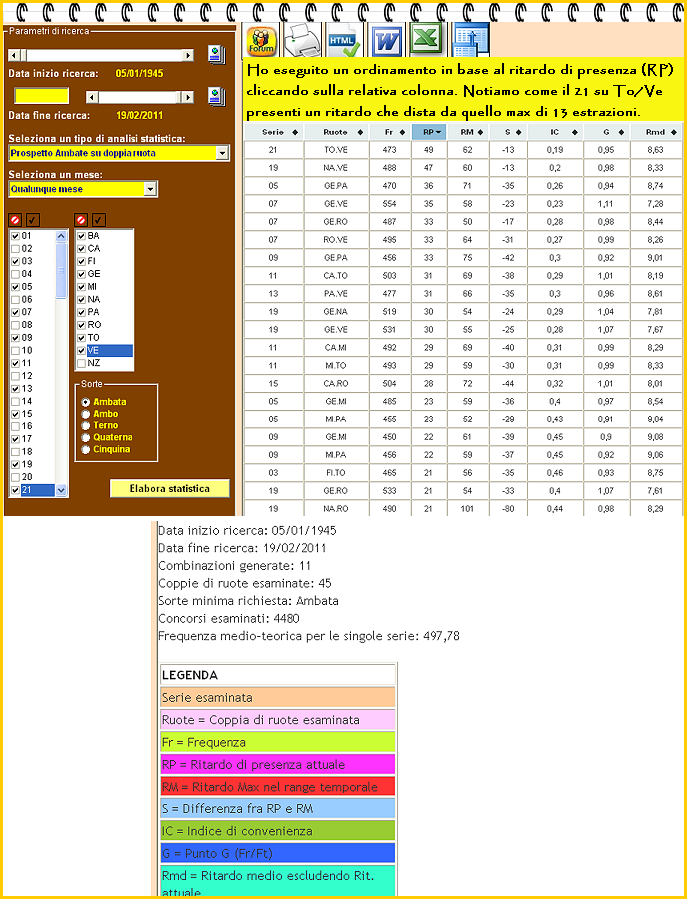Sort table by RM column header
Image resolution: width=687 pixels, height=899 pixels.
coord(468,132)
